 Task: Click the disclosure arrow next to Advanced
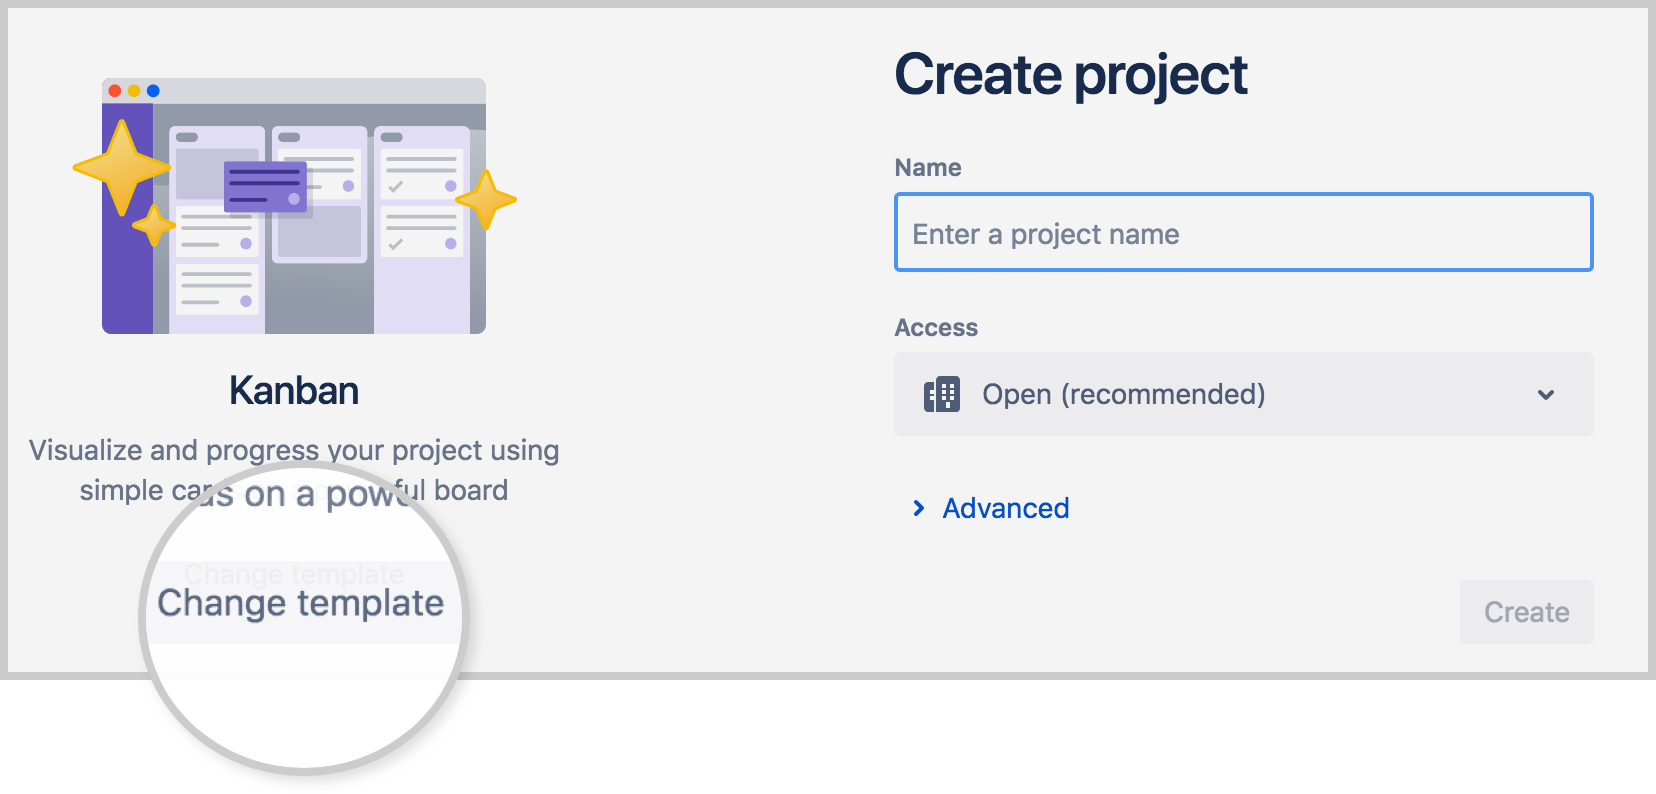point(919,509)
